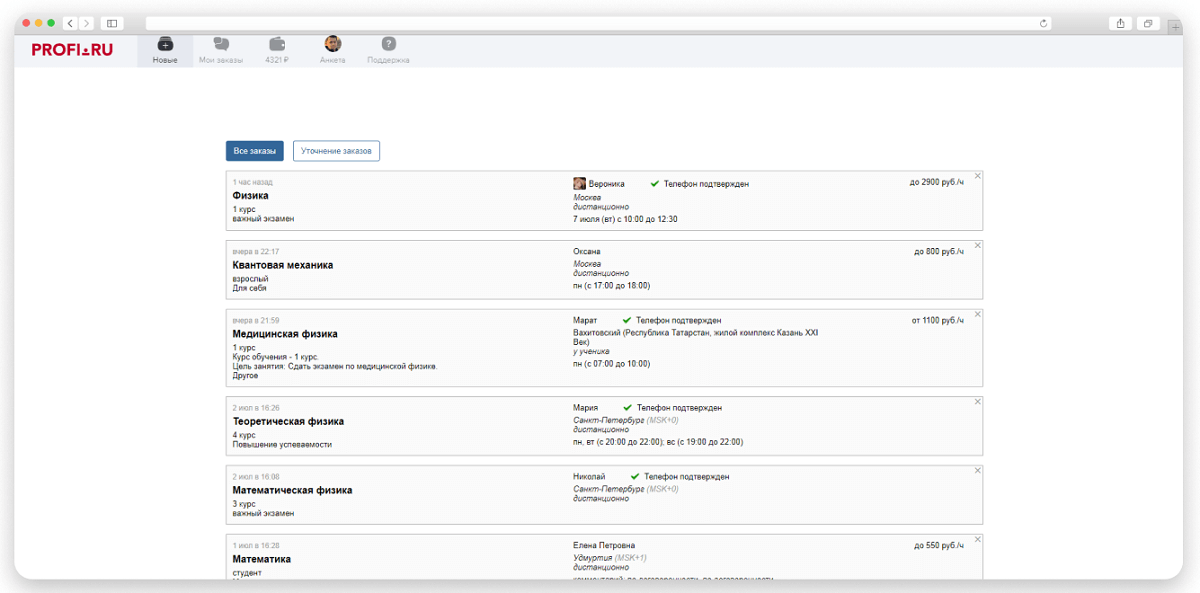The image size is (1200, 593).
Task: Open the wallet balance 4321 ₽
Action: click(277, 44)
